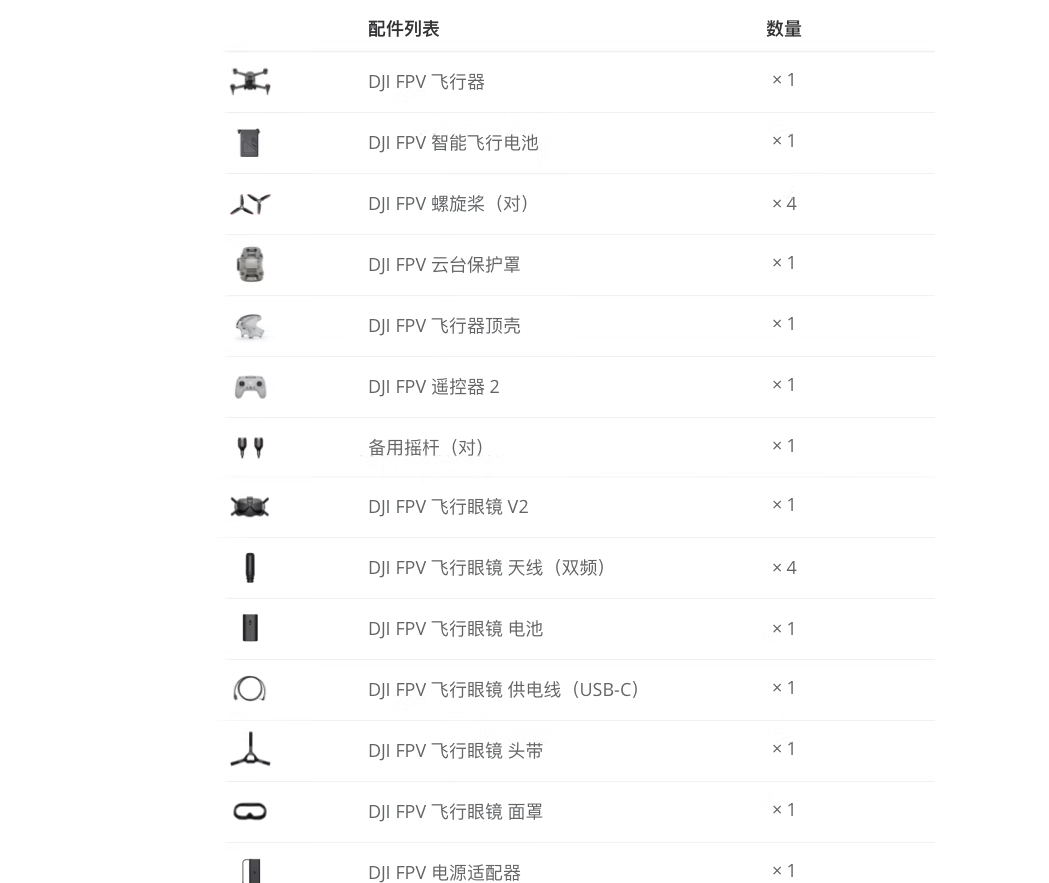Click the goggles dual-band antenna icon
This screenshot has height=883, width=1049.
pyautogui.click(x=250, y=568)
